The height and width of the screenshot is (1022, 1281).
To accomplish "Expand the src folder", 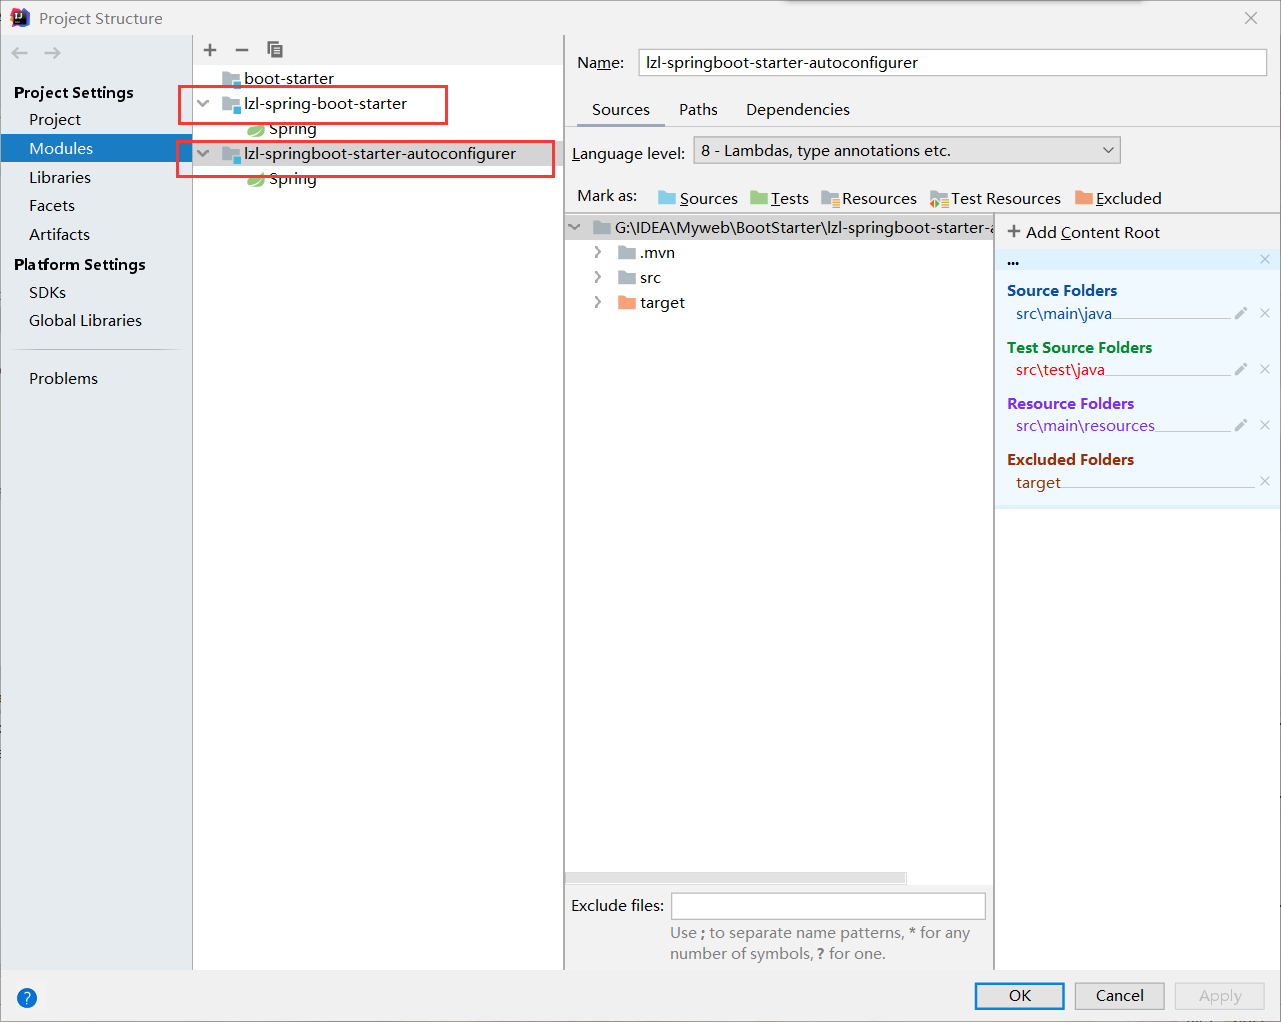I will 598,277.
